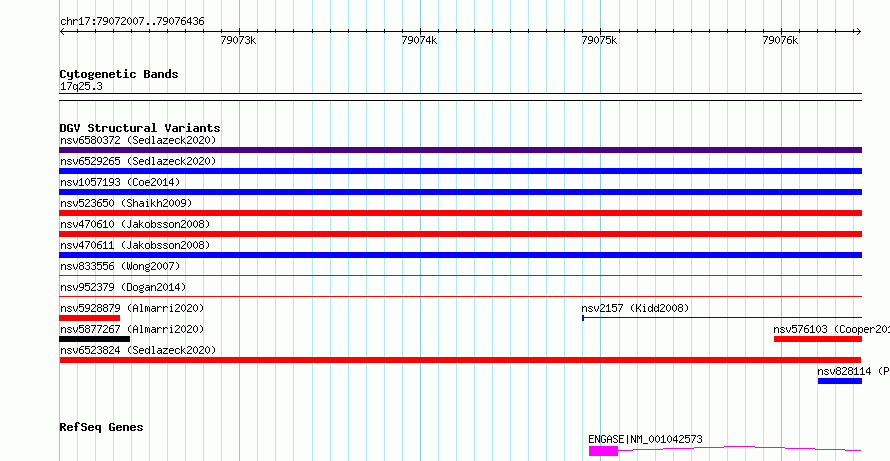890x461 pixels.
Task: Click thin red line of nsv952379
Action: coord(460,296)
